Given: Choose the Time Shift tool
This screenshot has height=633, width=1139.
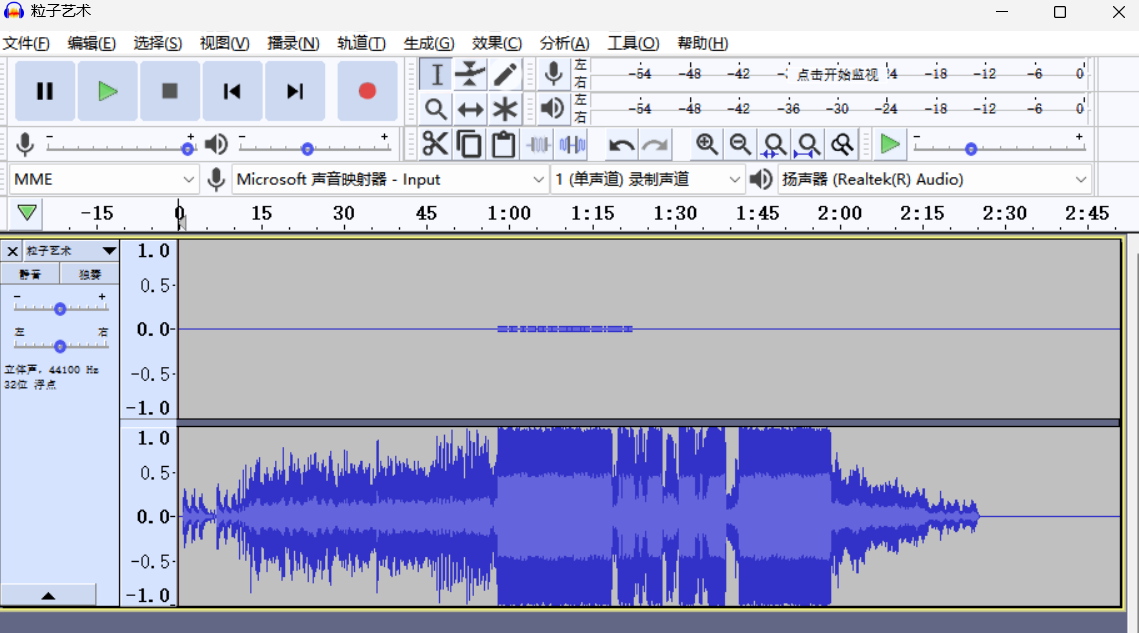Looking at the screenshot, I should (x=470, y=109).
